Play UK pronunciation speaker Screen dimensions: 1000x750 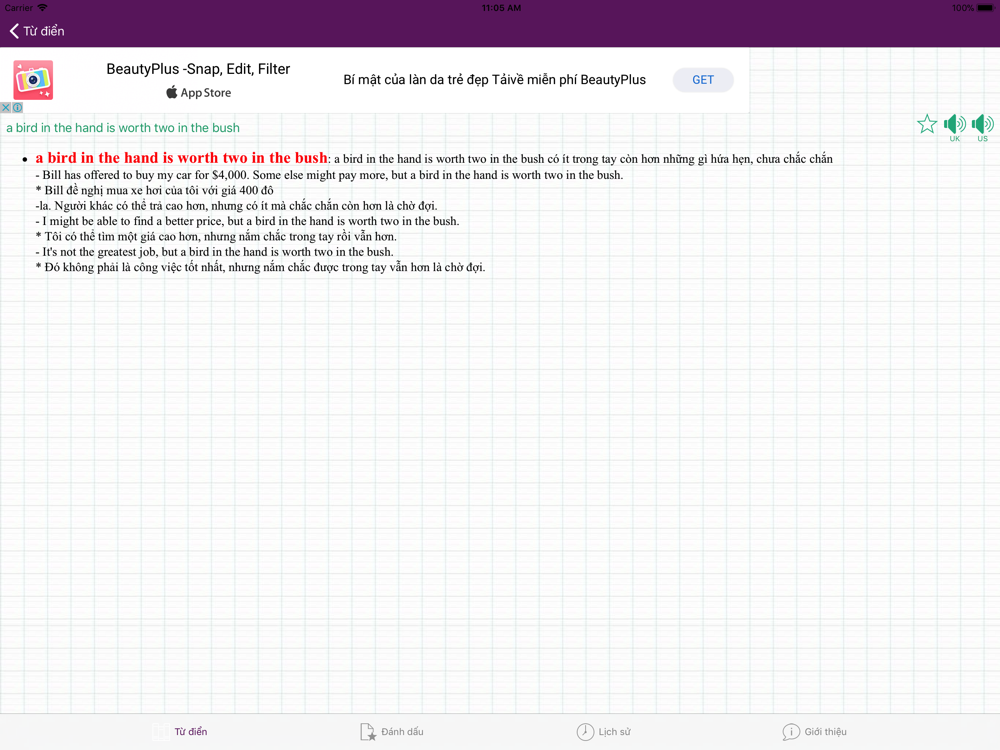click(x=955, y=126)
